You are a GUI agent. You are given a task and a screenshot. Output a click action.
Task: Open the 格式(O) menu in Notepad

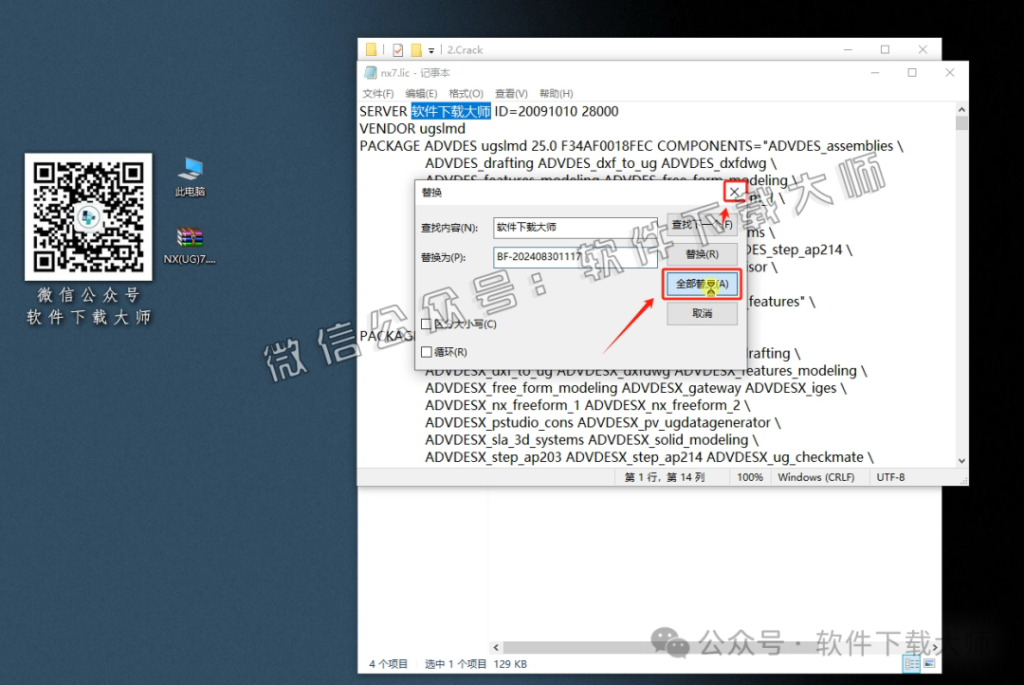click(466, 94)
